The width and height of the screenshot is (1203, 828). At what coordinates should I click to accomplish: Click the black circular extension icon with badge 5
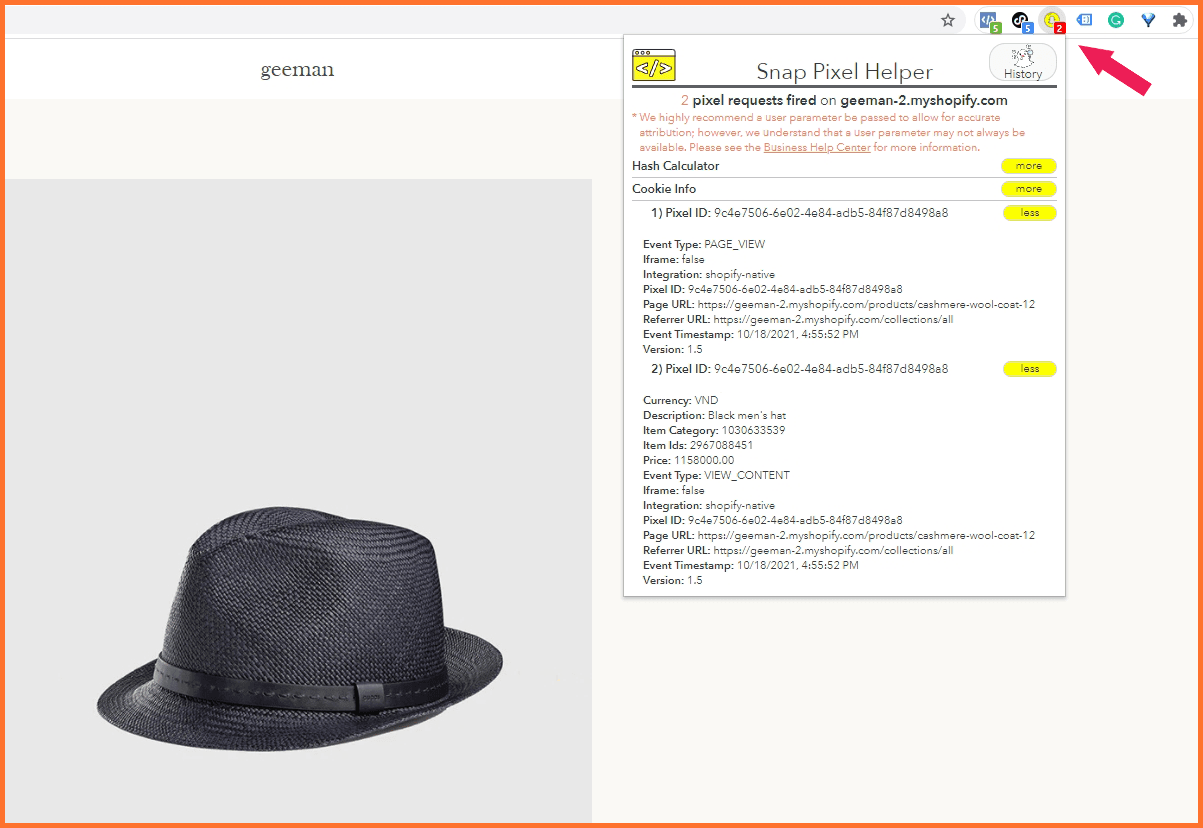click(x=1020, y=20)
